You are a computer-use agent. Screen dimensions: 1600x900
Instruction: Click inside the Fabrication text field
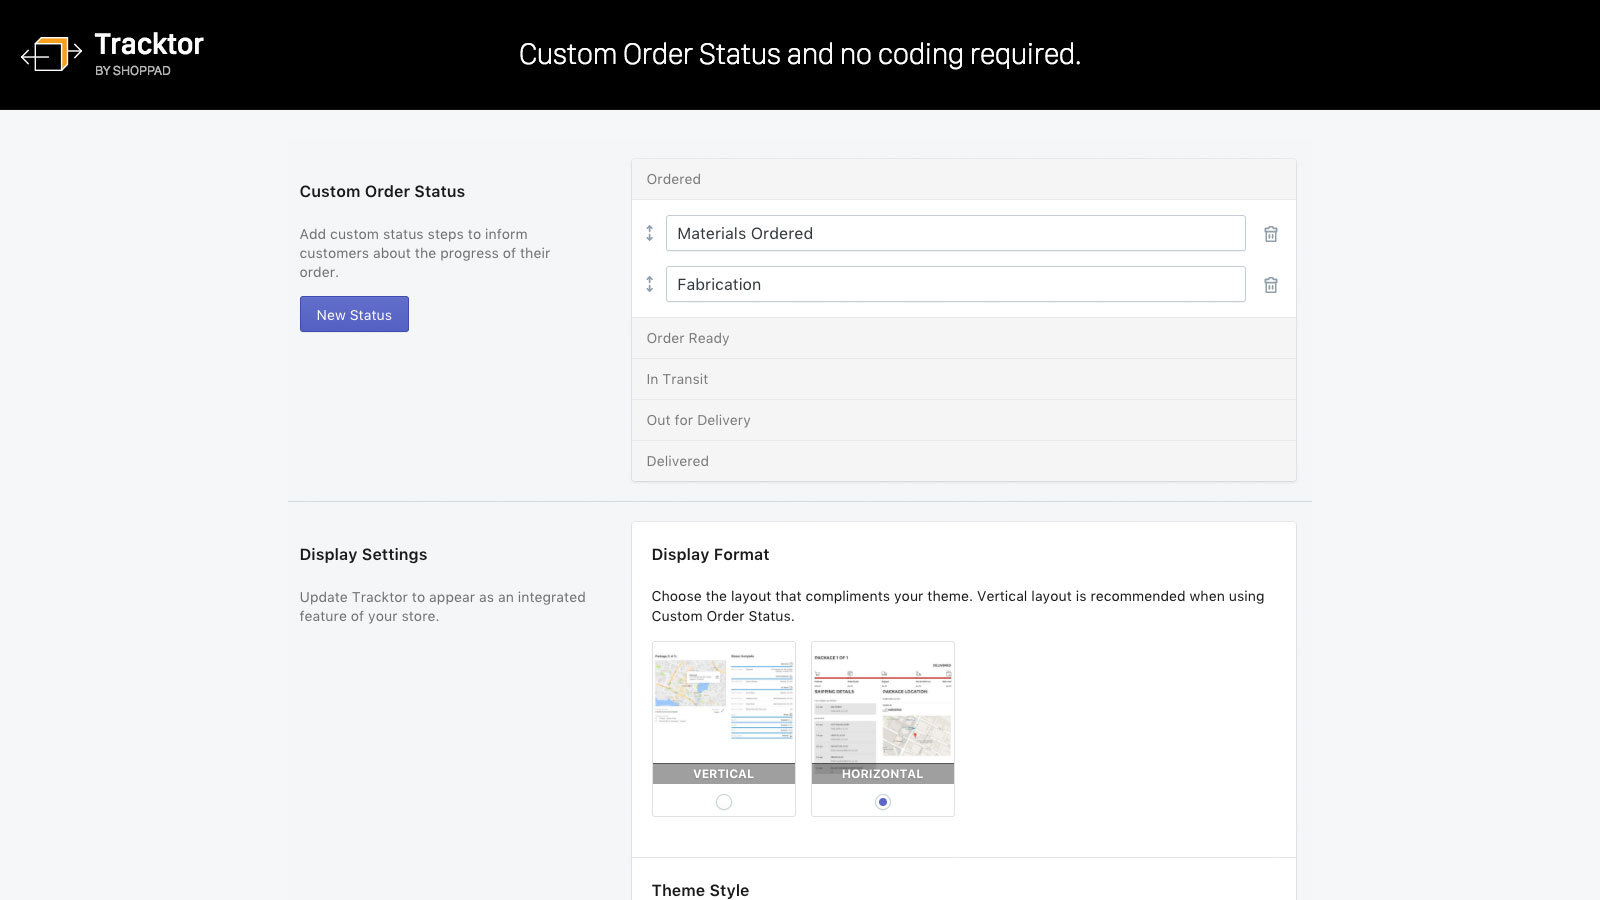(956, 284)
